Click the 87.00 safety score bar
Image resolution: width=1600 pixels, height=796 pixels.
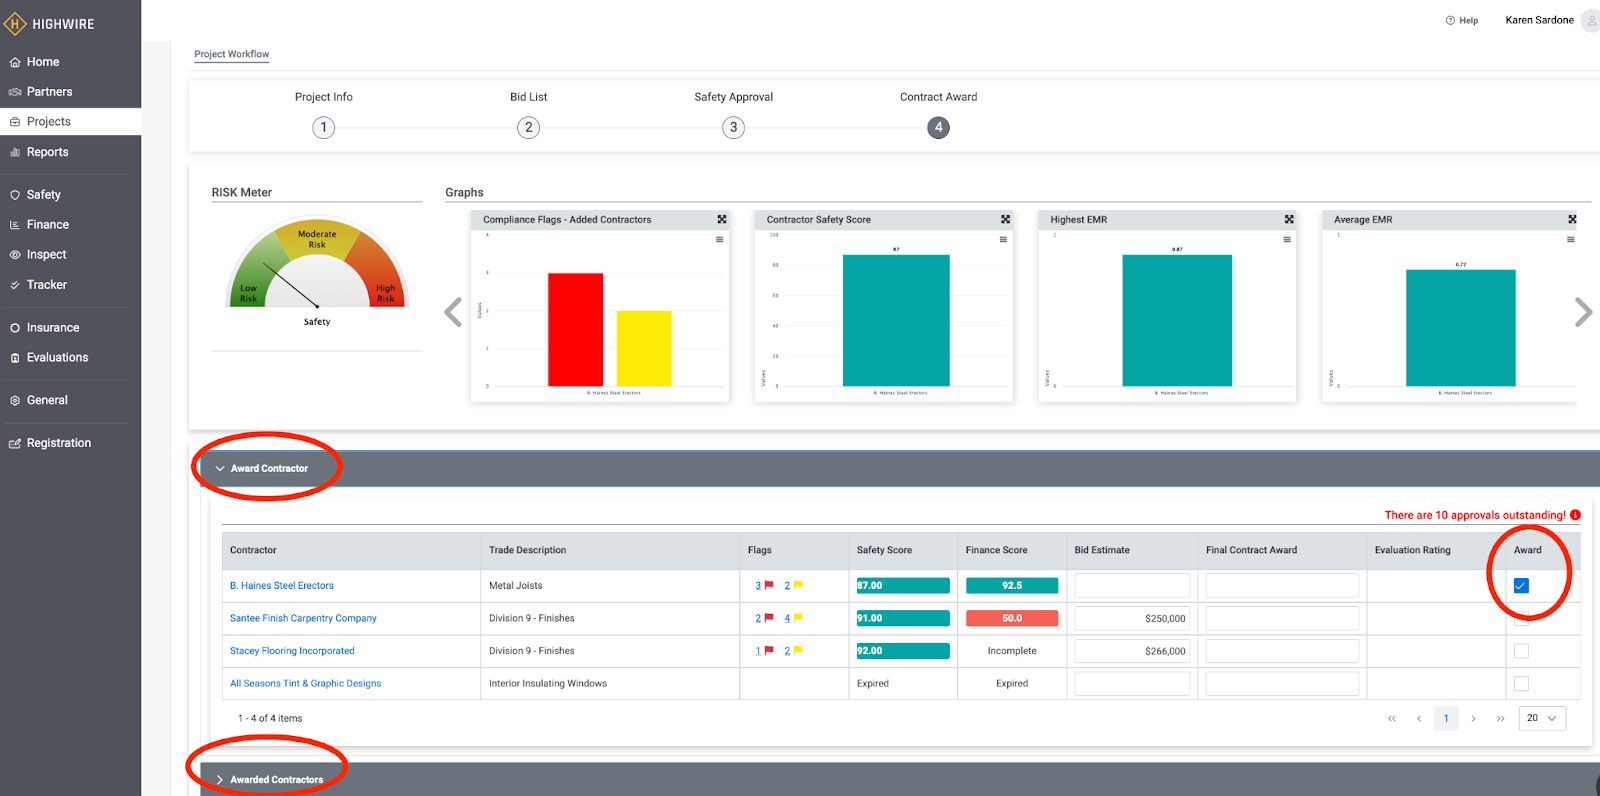[x=903, y=586]
